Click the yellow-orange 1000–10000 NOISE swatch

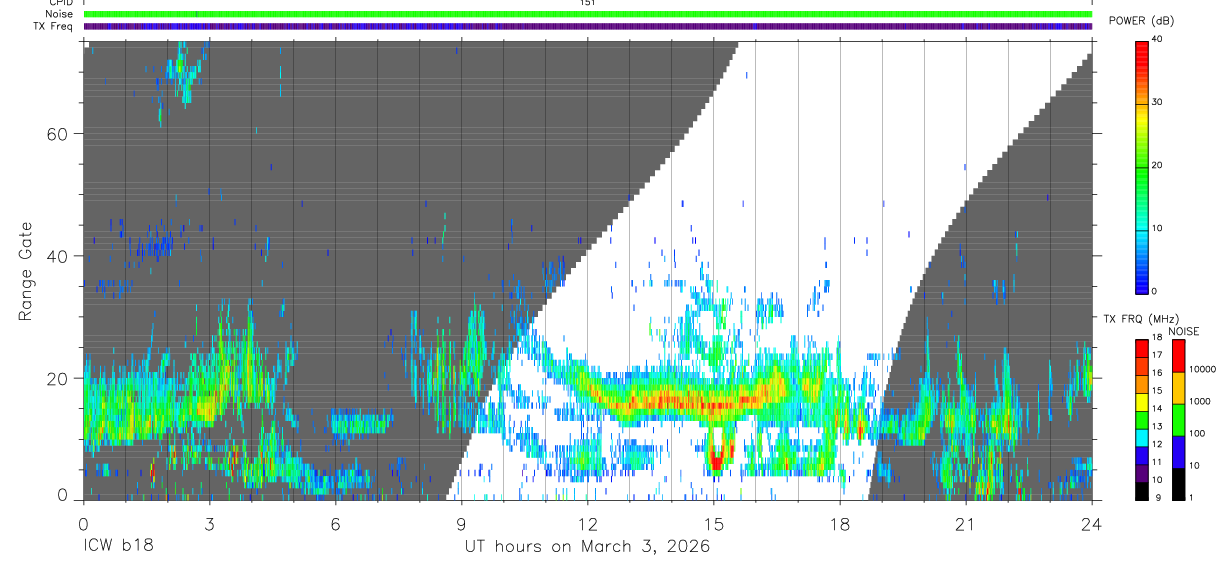coord(1178,388)
